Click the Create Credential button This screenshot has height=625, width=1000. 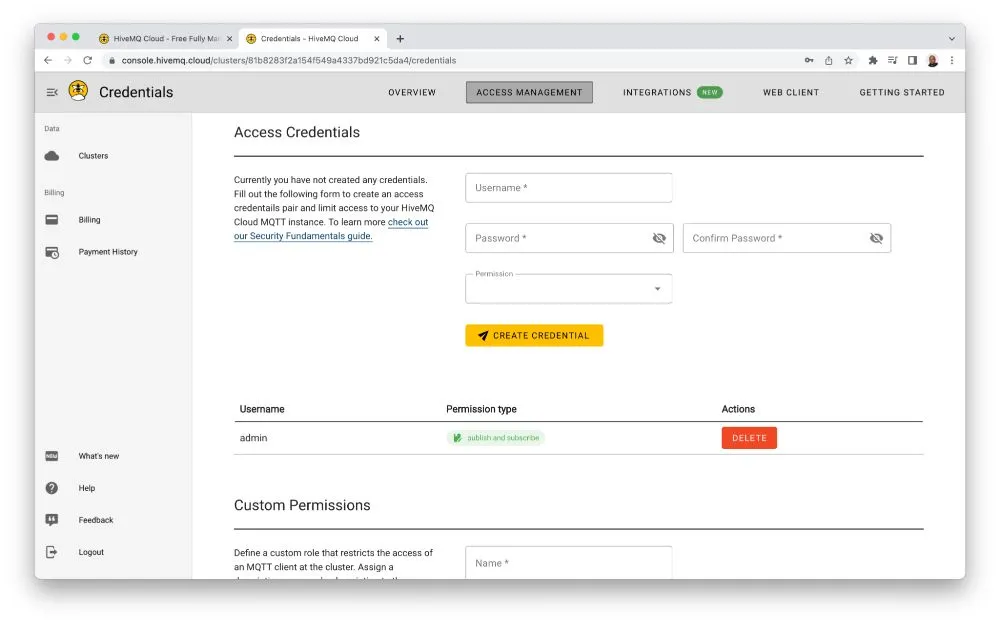pos(534,335)
